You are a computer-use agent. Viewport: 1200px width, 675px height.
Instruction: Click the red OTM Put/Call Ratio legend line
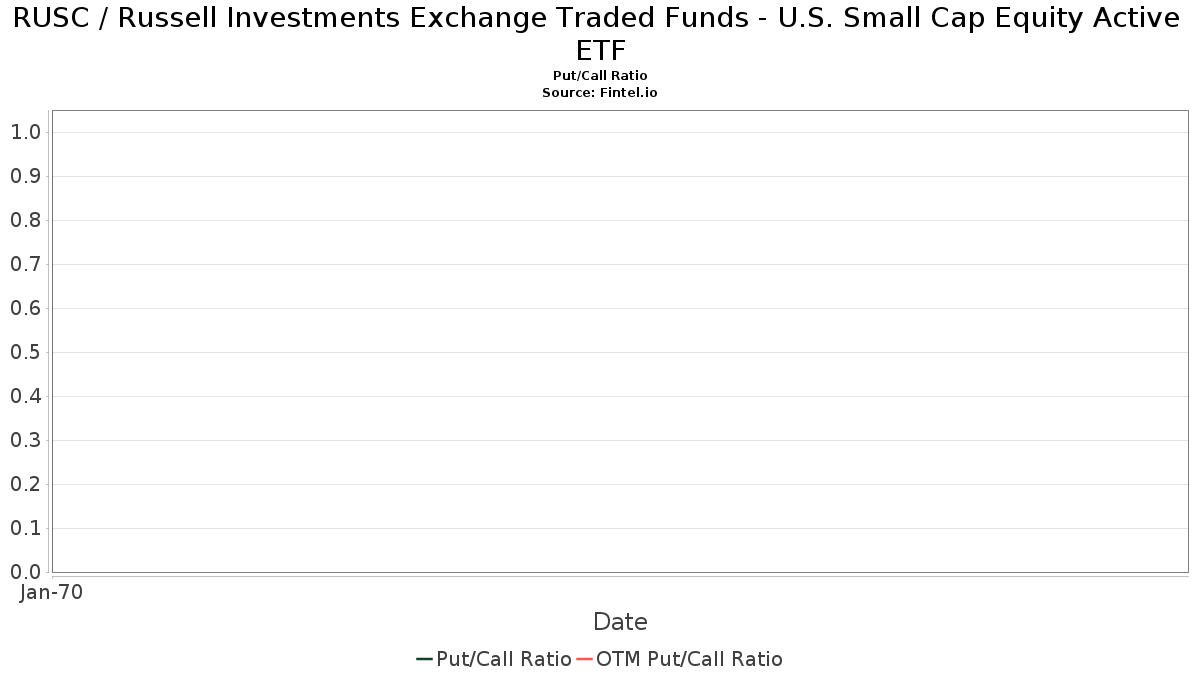pos(584,659)
